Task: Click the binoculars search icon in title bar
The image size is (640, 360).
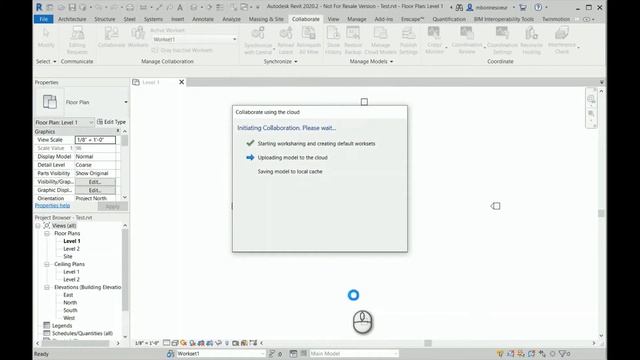Action: point(459,7)
